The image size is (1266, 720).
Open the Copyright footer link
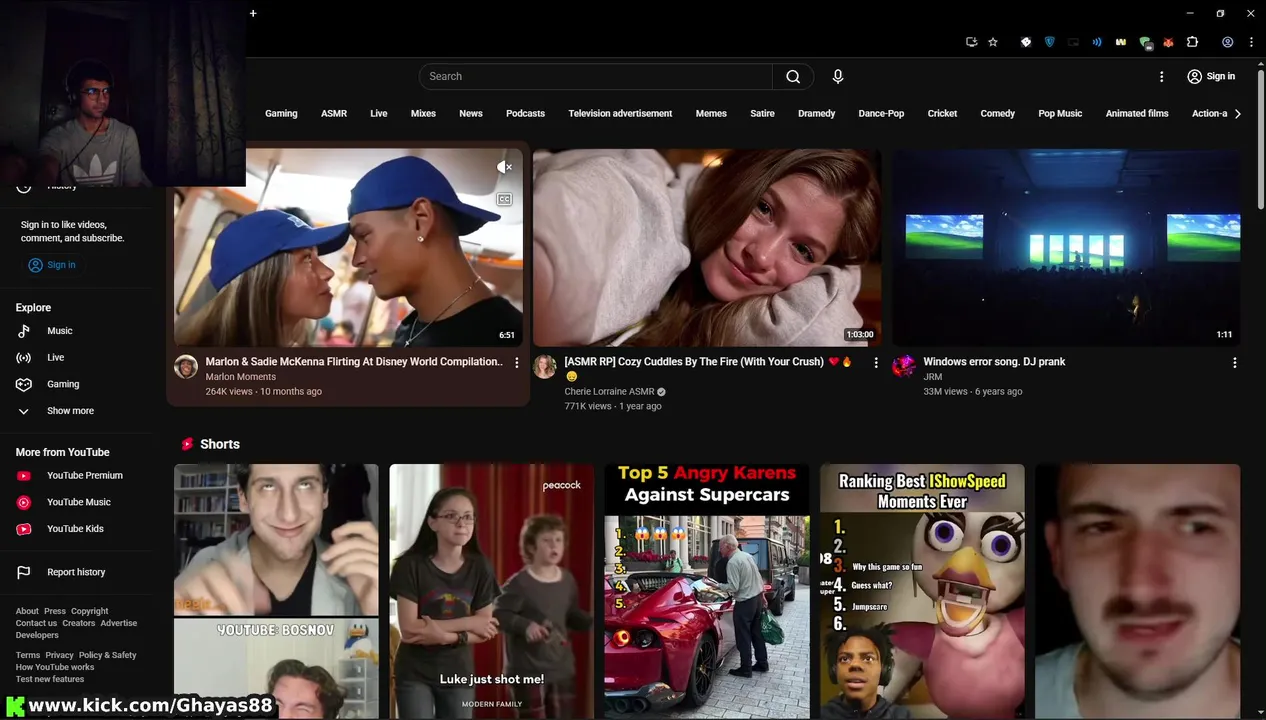coord(89,611)
